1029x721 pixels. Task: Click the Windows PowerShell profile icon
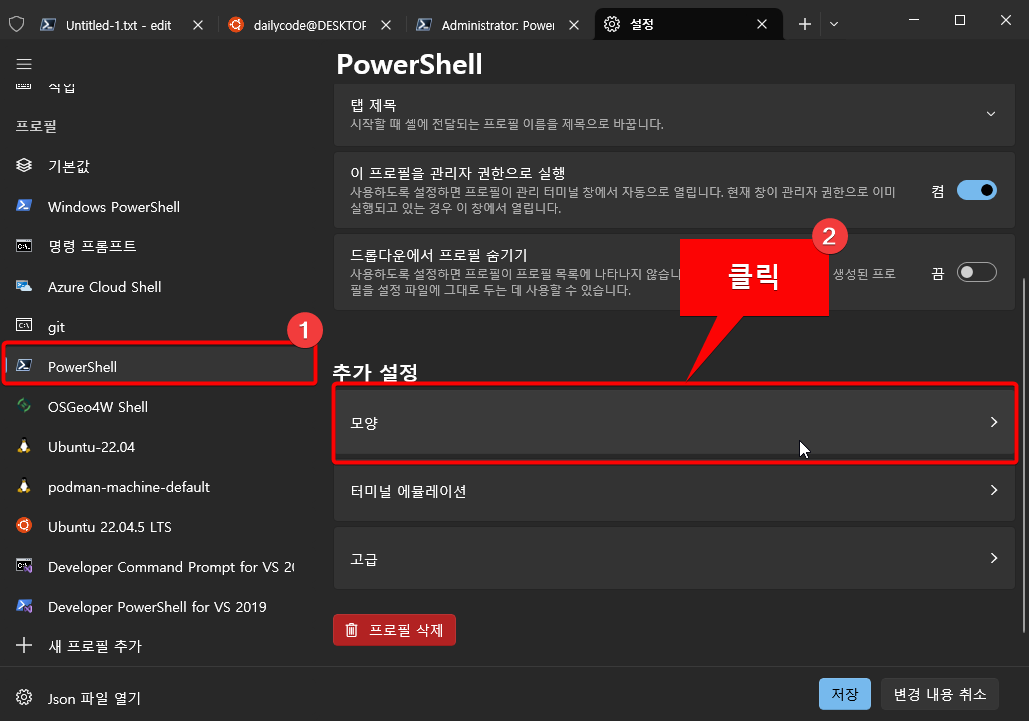click(x=24, y=206)
